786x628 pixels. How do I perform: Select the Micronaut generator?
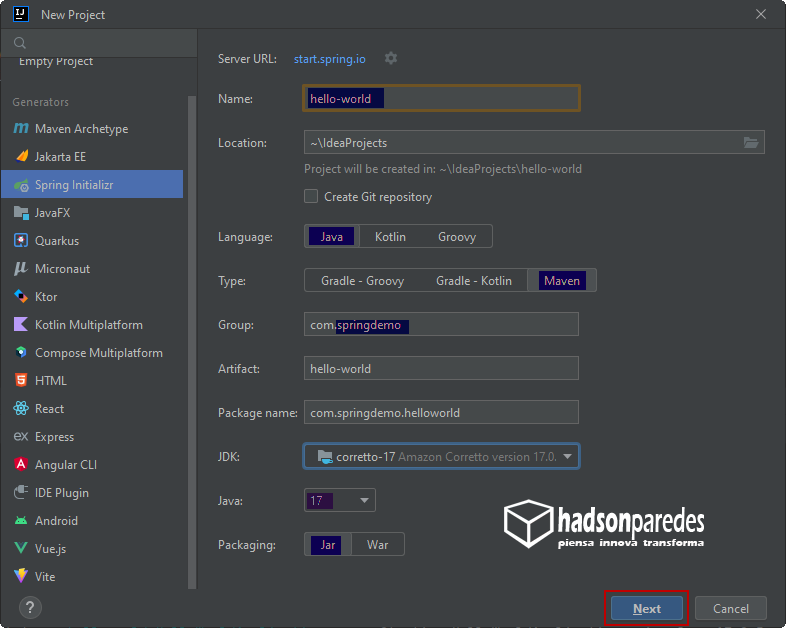pos(92,269)
